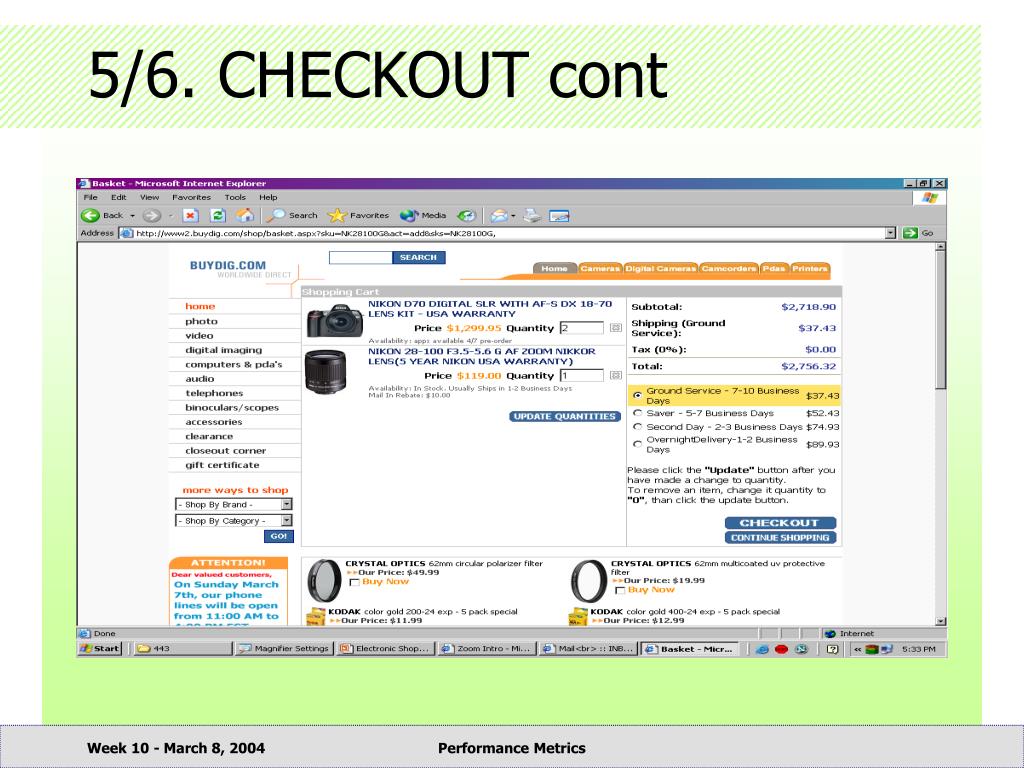Click the UPDATE QUANTITIES button

pyautogui.click(x=564, y=416)
